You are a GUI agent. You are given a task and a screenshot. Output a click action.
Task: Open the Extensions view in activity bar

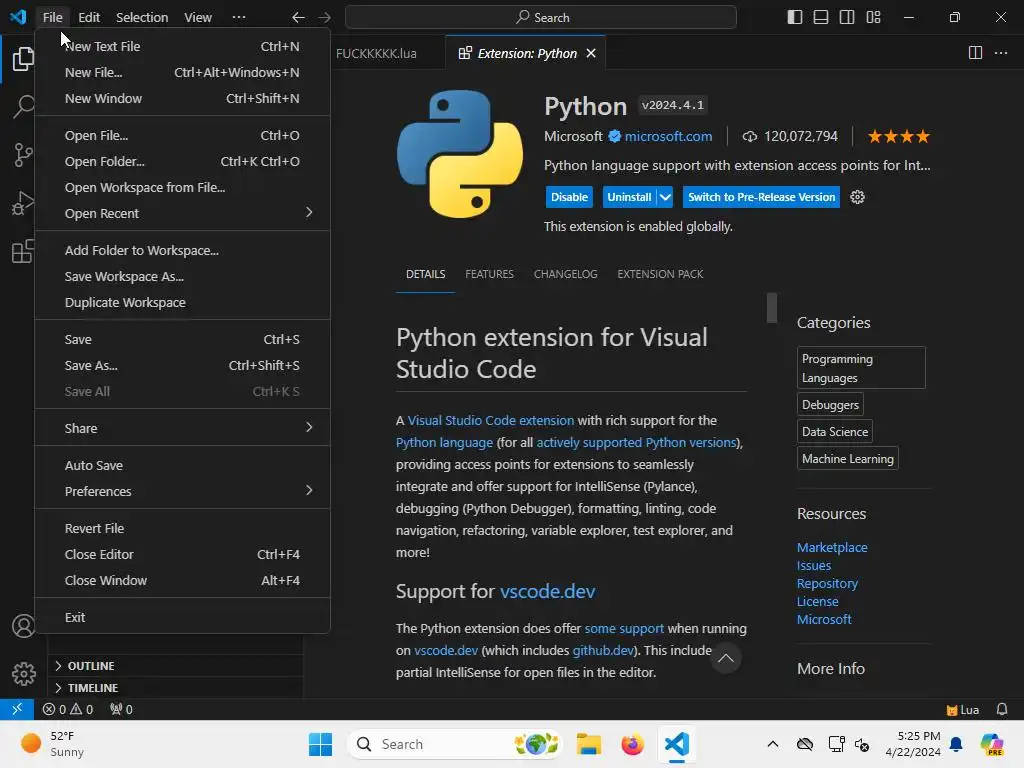(23, 251)
